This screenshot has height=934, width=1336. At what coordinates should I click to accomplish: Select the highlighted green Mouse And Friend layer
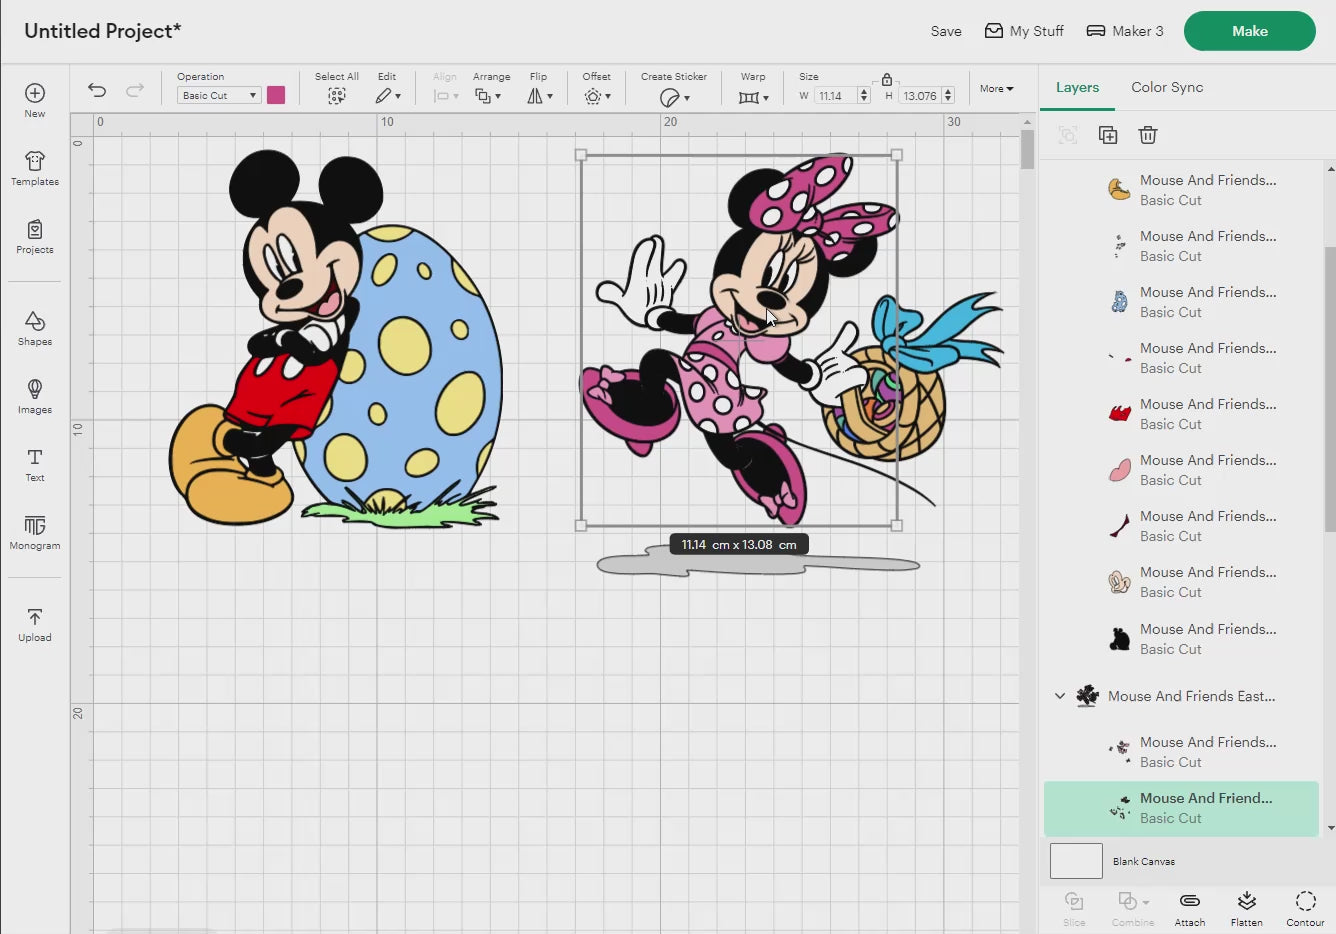(x=1181, y=808)
